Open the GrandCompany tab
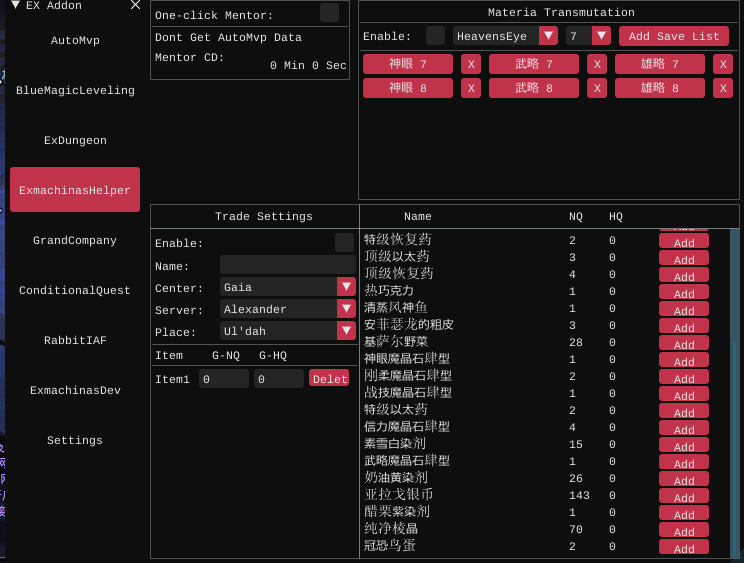The image size is (744, 563). (x=75, y=241)
